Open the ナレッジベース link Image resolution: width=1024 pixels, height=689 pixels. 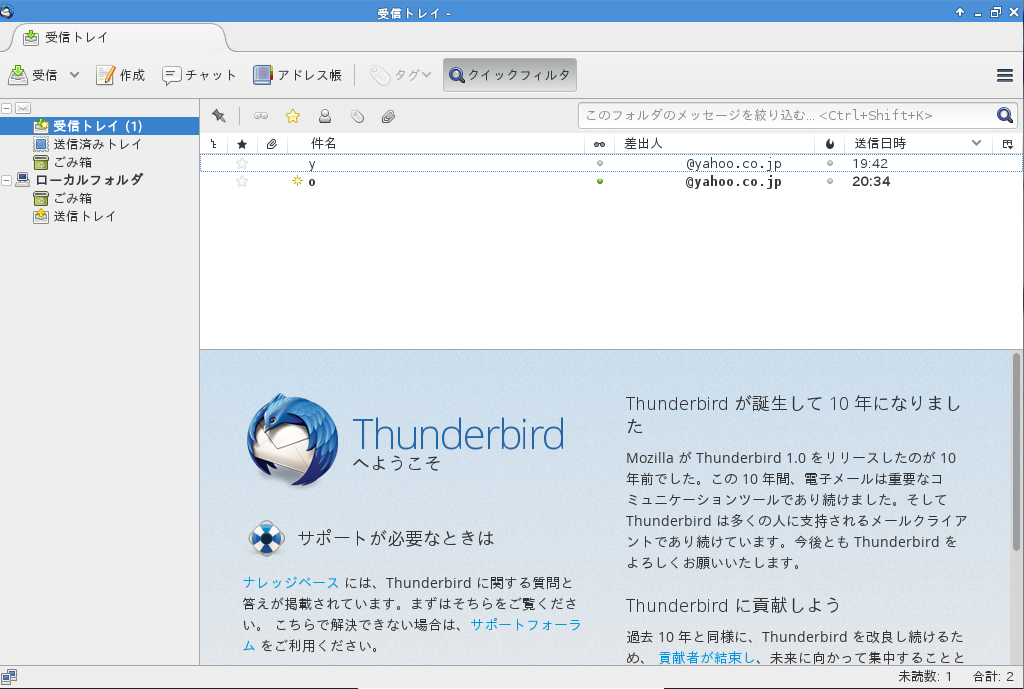pyautogui.click(x=290, y=582)
